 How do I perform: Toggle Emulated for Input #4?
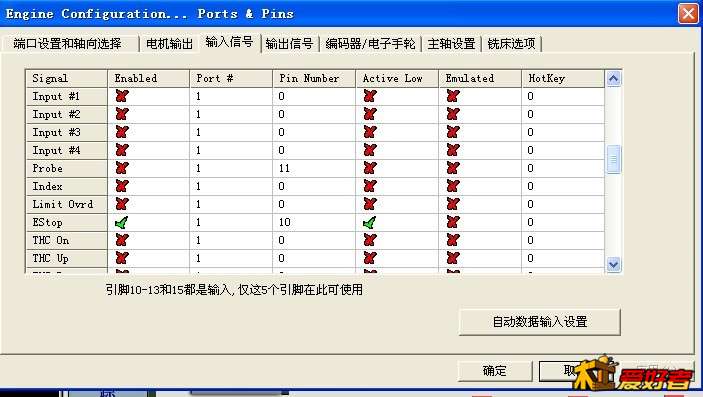pyautogui.click(x=453, y=150)
